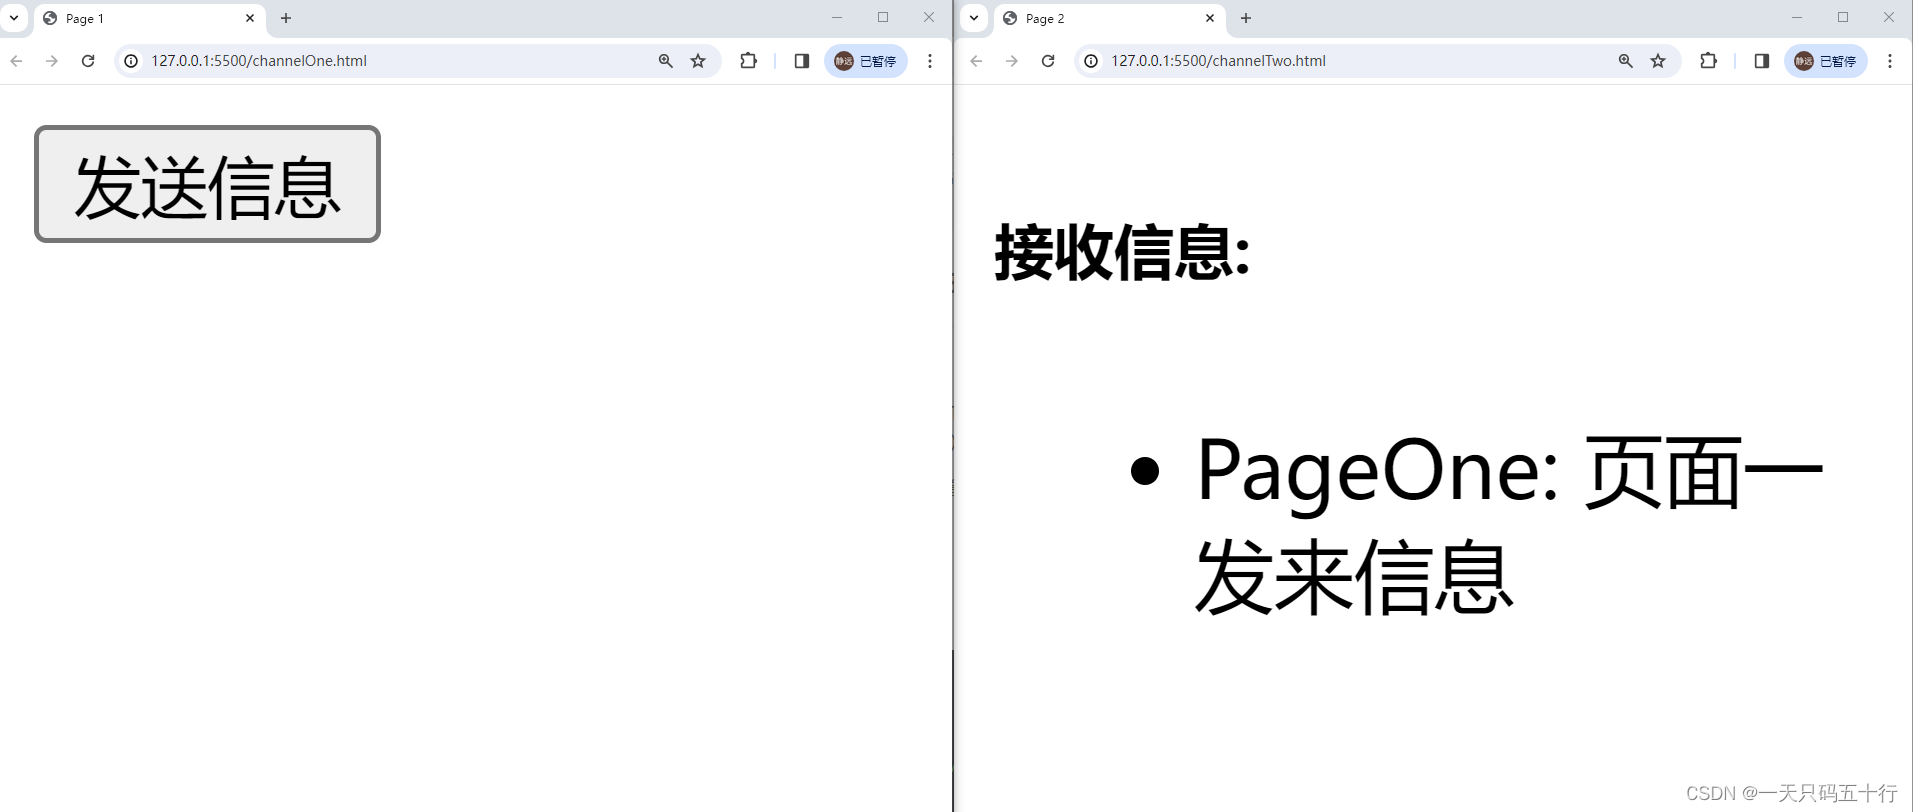Expand tab search dropdown in Page 2 window
This screenshot has height=812, width=1913.
click(974, 18)
